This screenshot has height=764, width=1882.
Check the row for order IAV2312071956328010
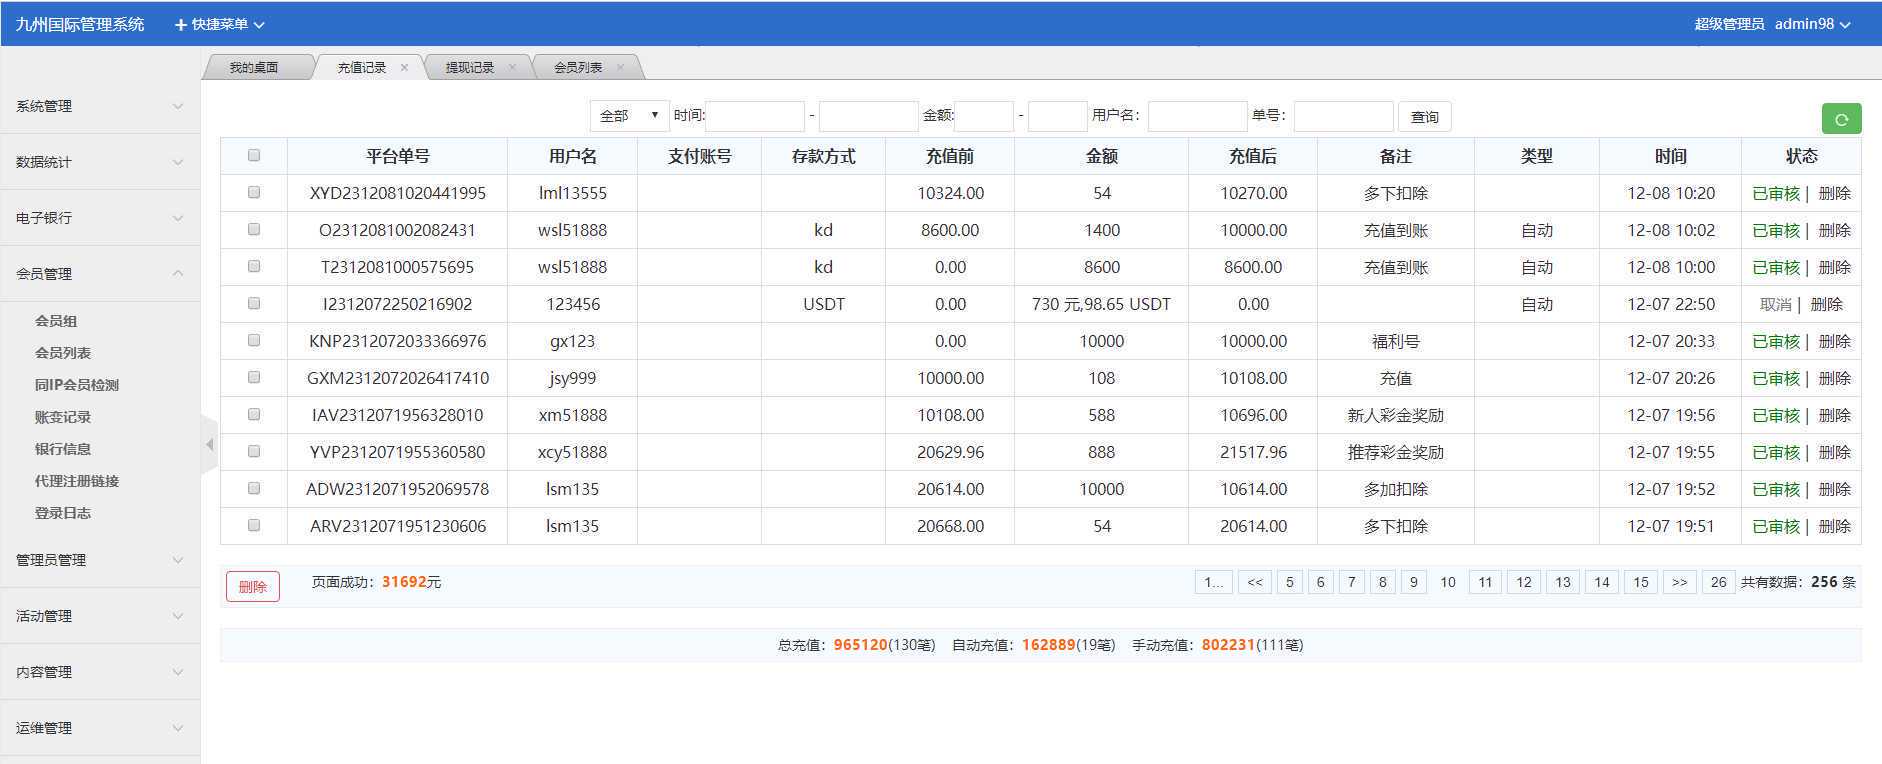[x=254, y=414]
